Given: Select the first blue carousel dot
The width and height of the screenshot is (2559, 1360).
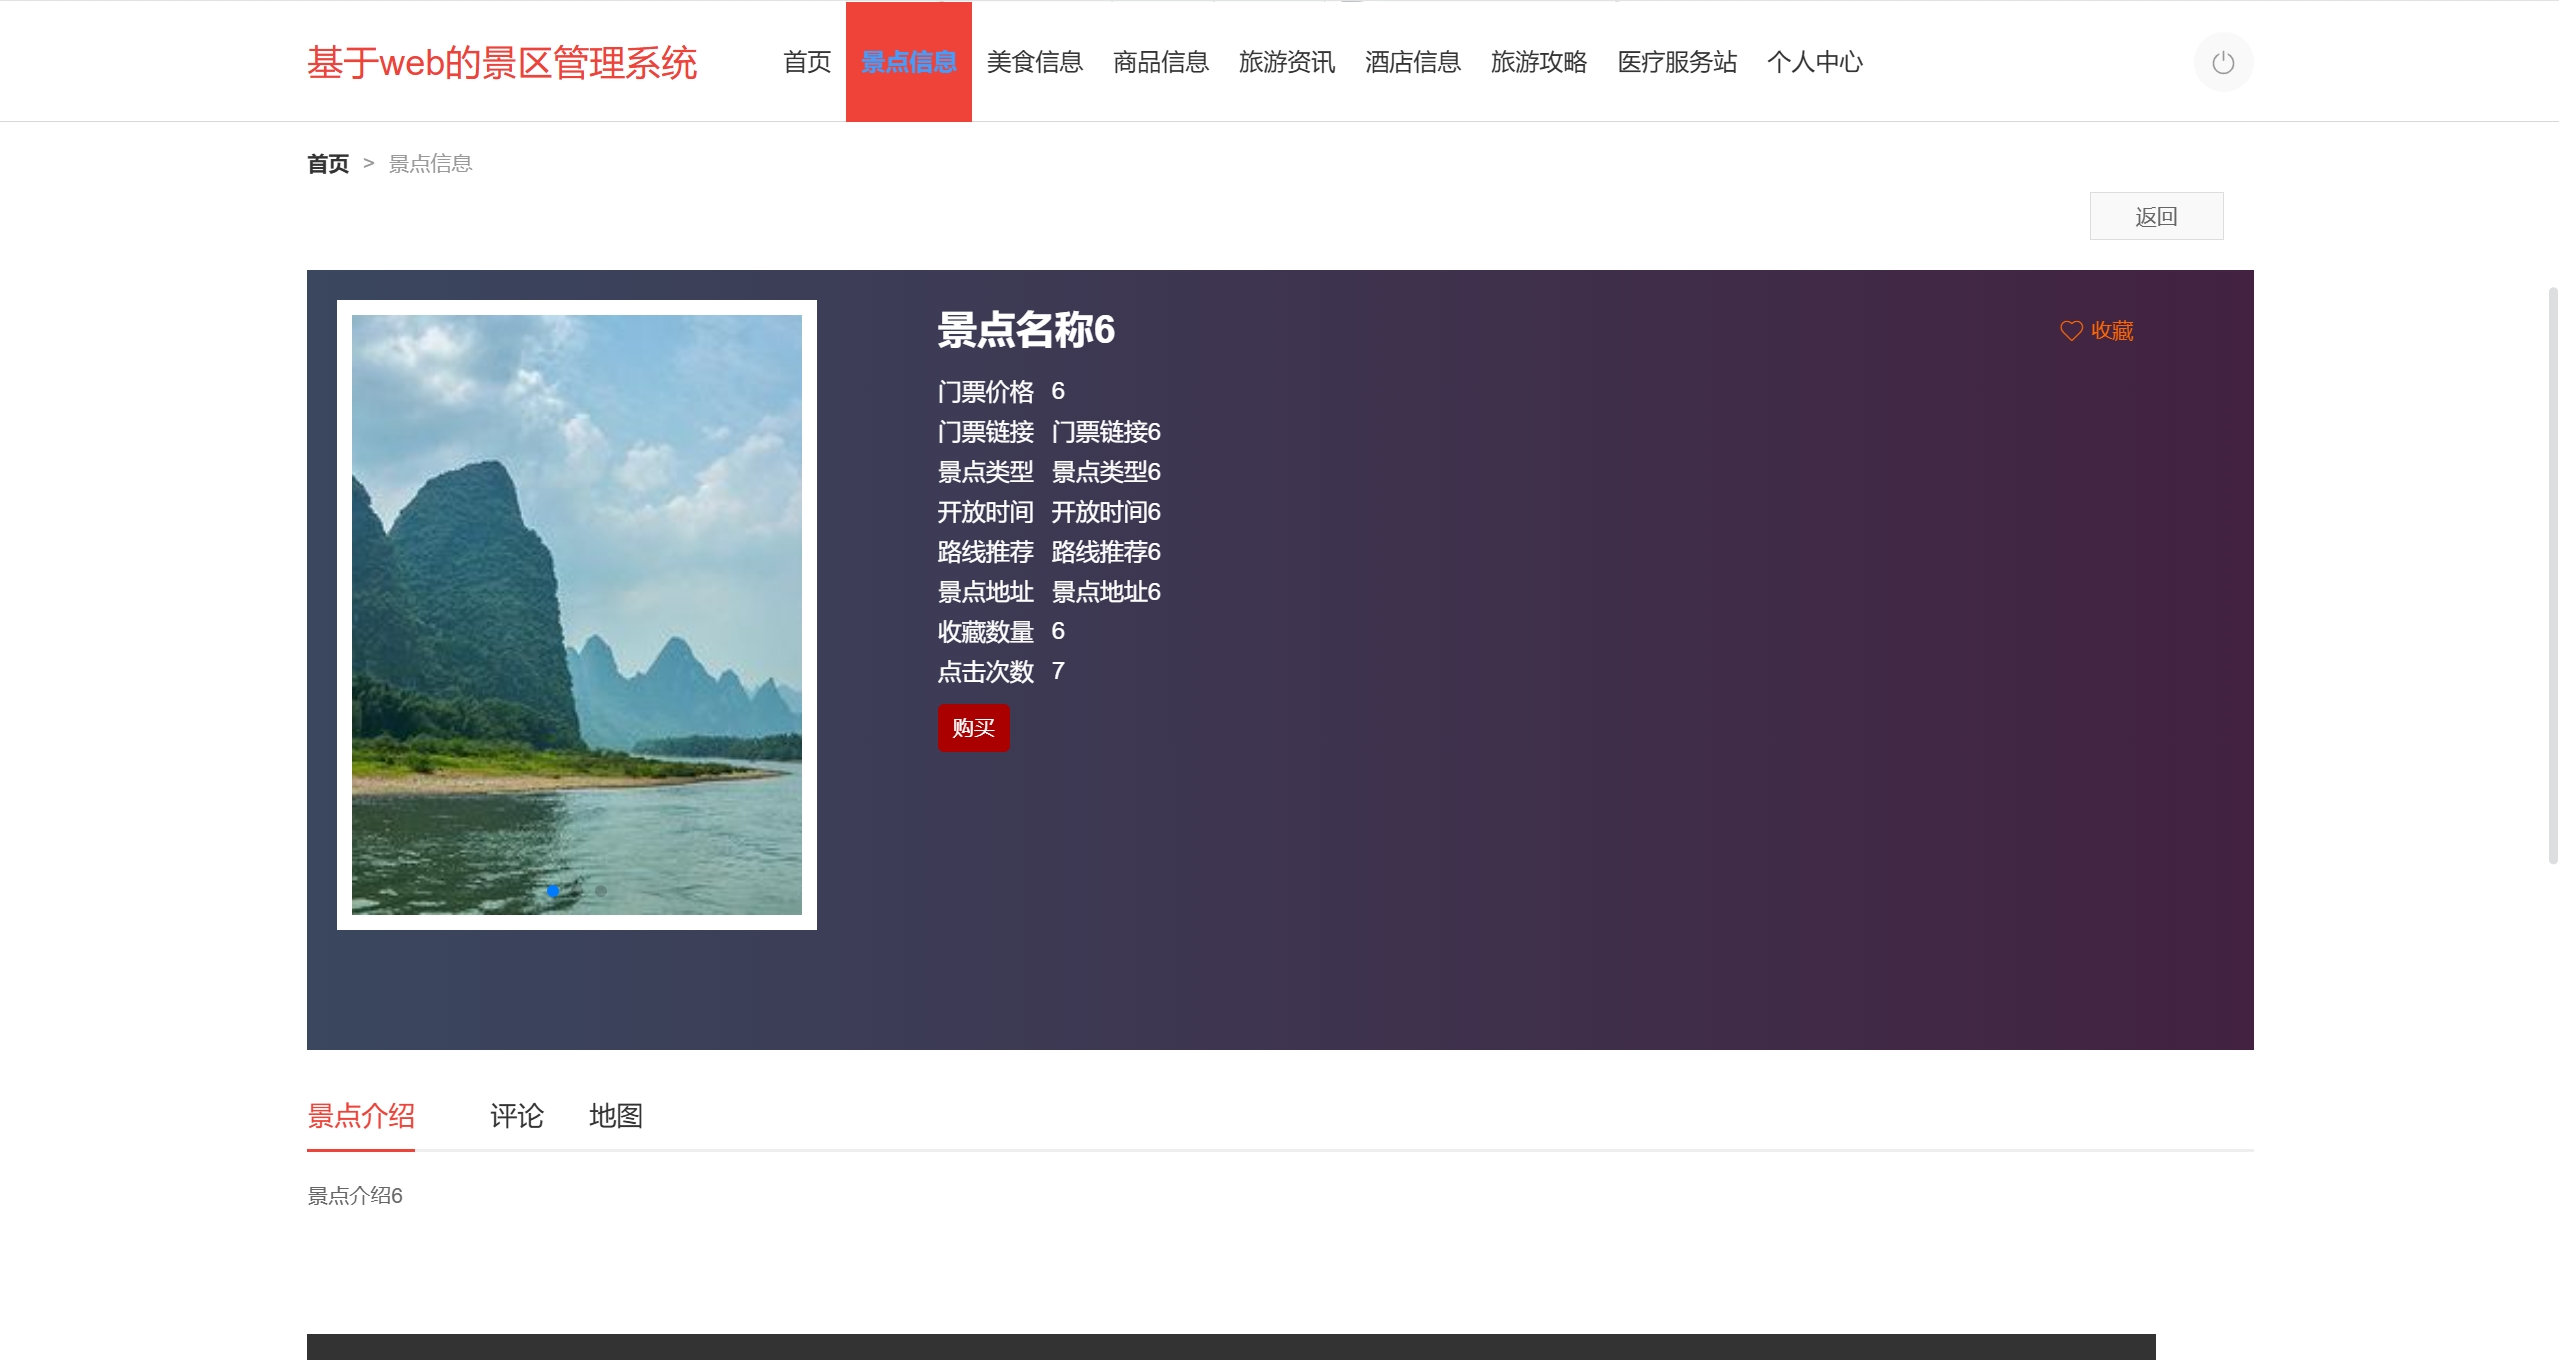Looking at the screenshot, I should [x=553, y=890].
